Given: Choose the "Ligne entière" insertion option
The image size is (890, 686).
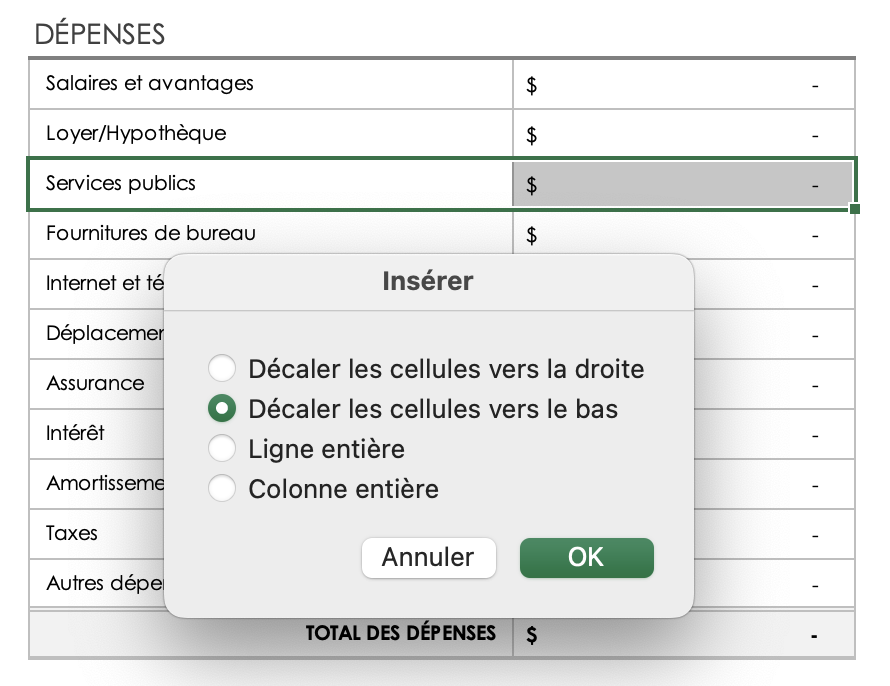Looking at the screenshot, I should tap(222, 448).
